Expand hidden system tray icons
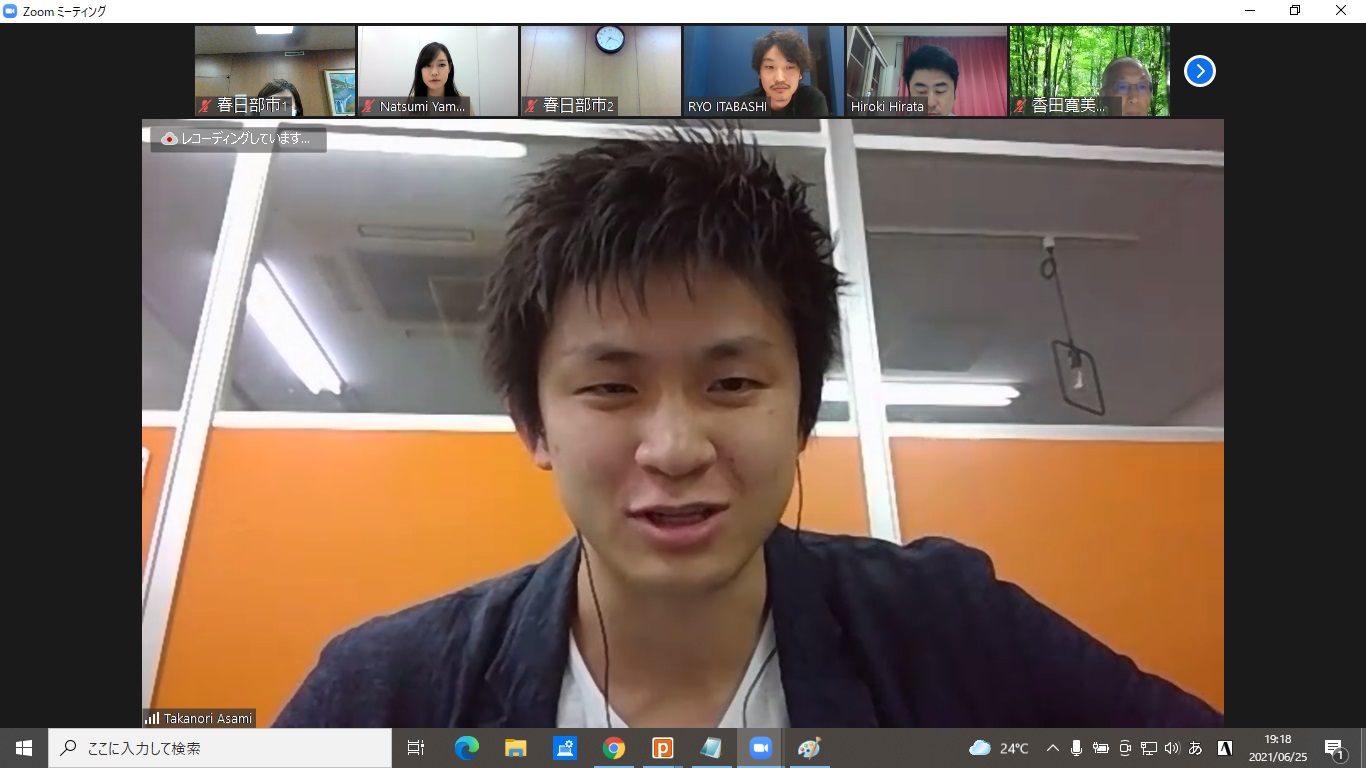Viewport: 1366px width, 768px height. pos(1053,748)
